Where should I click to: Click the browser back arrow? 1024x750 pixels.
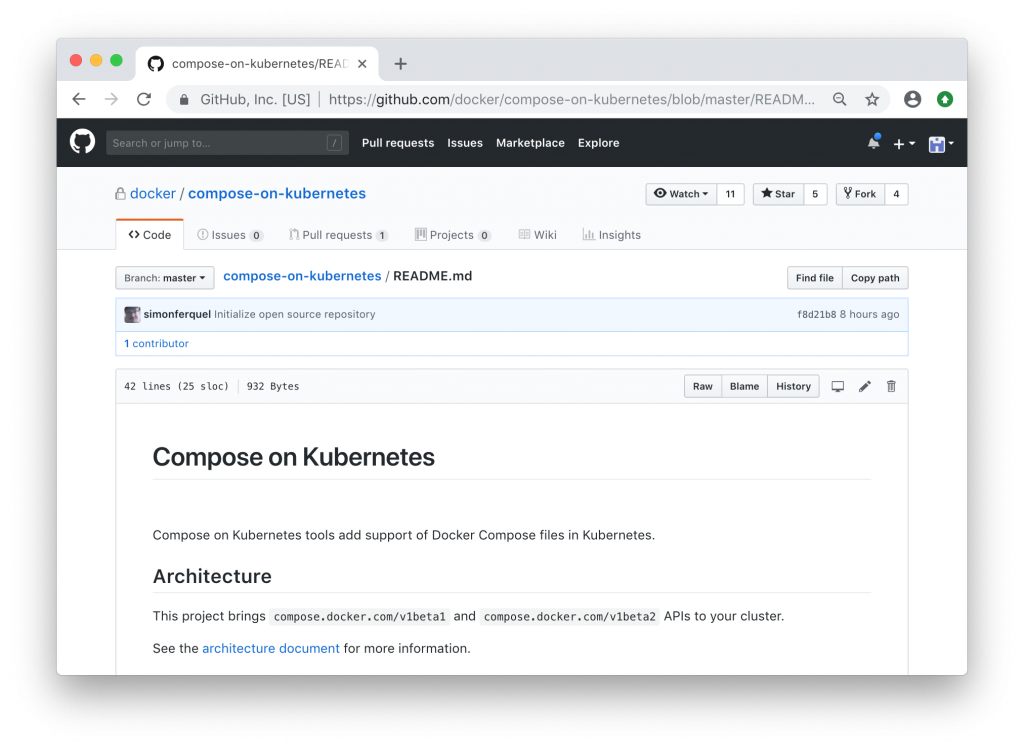coord(79,99)
